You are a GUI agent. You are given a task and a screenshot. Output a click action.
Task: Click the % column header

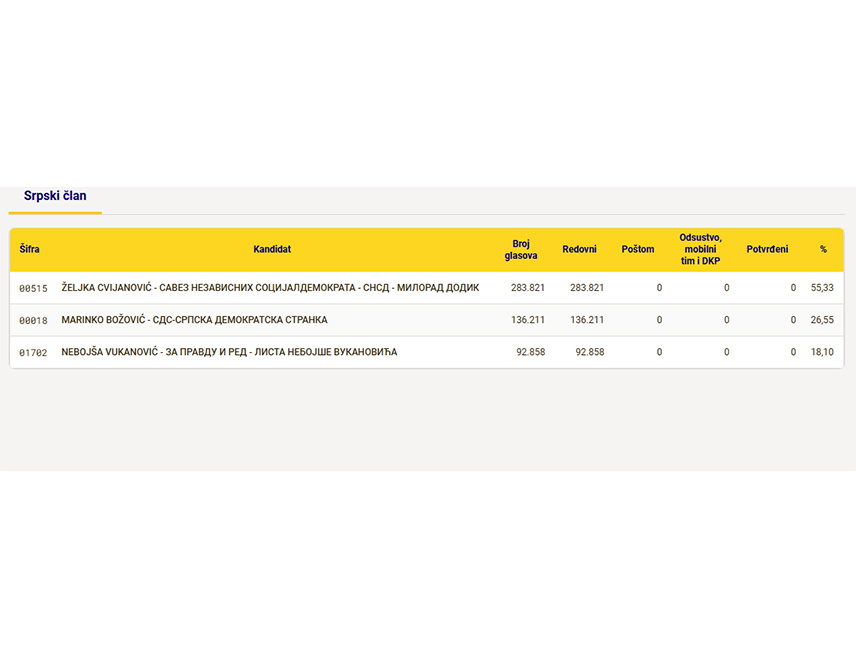[823, 250]
